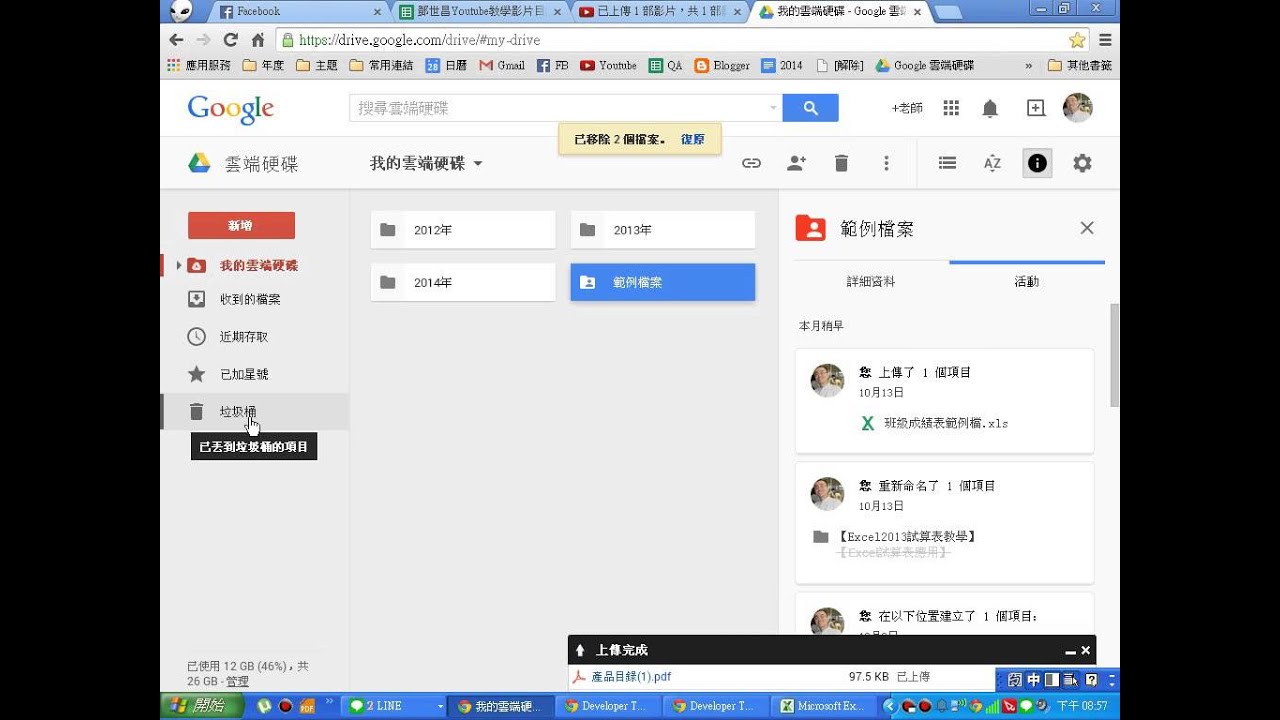Open the 年度 bookmarks folder
This screenshot has width=1280, height=720.
pos(264,65)
